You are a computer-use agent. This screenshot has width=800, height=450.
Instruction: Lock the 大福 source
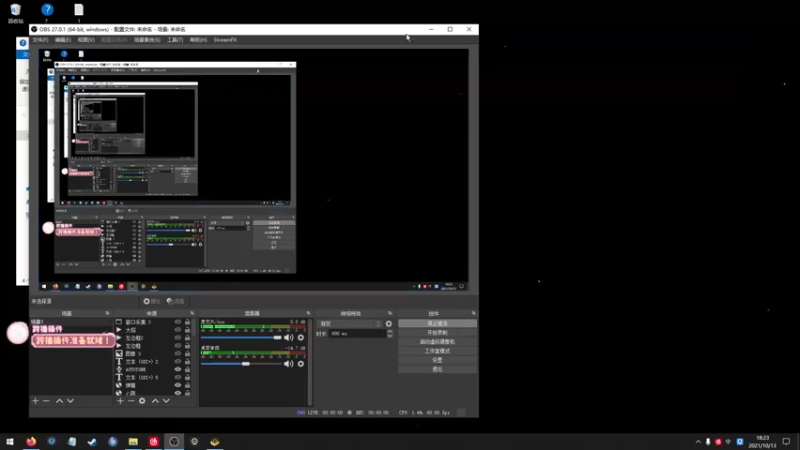point(187,330)
